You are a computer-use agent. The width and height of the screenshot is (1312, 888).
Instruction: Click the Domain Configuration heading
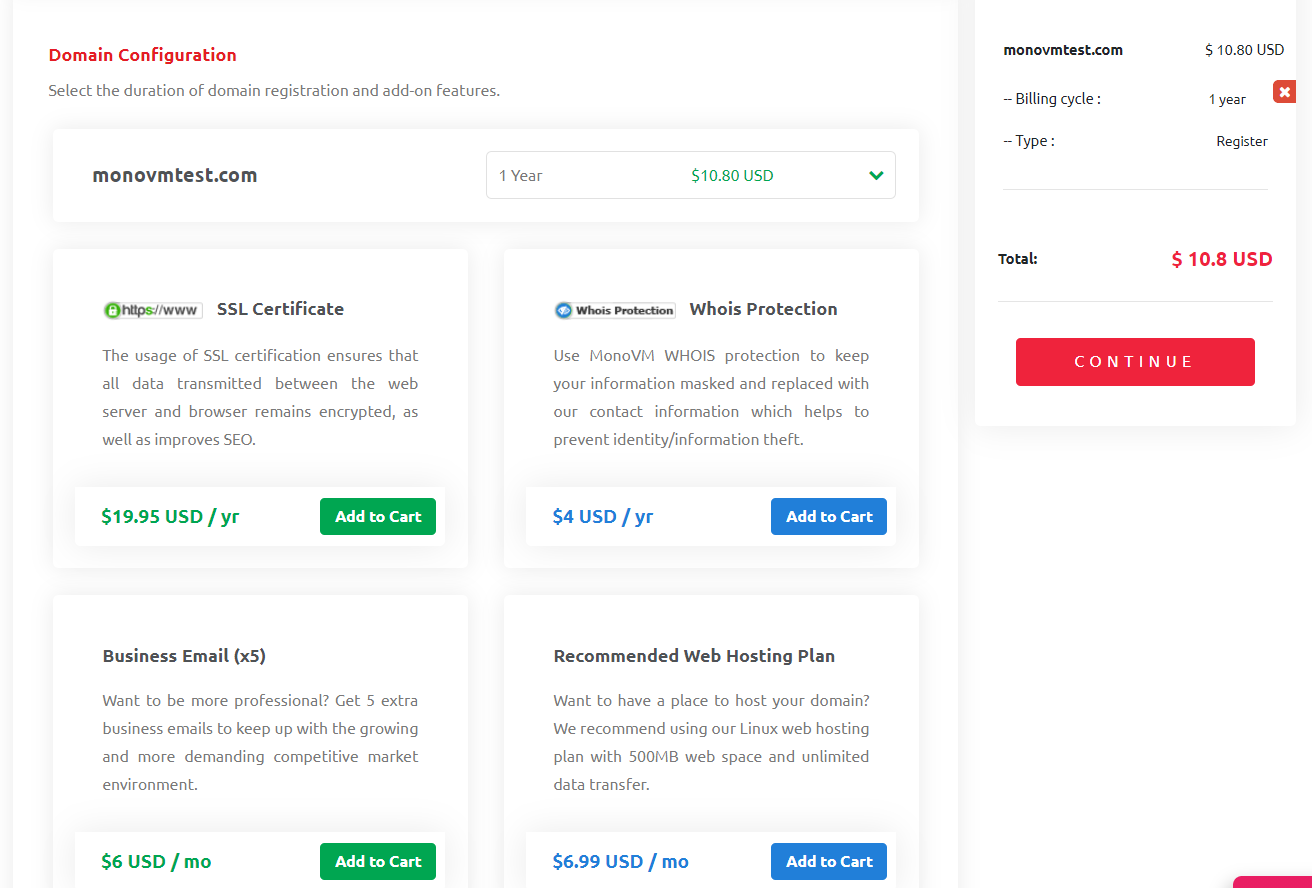pyautogui.click(x=143, y=55)
